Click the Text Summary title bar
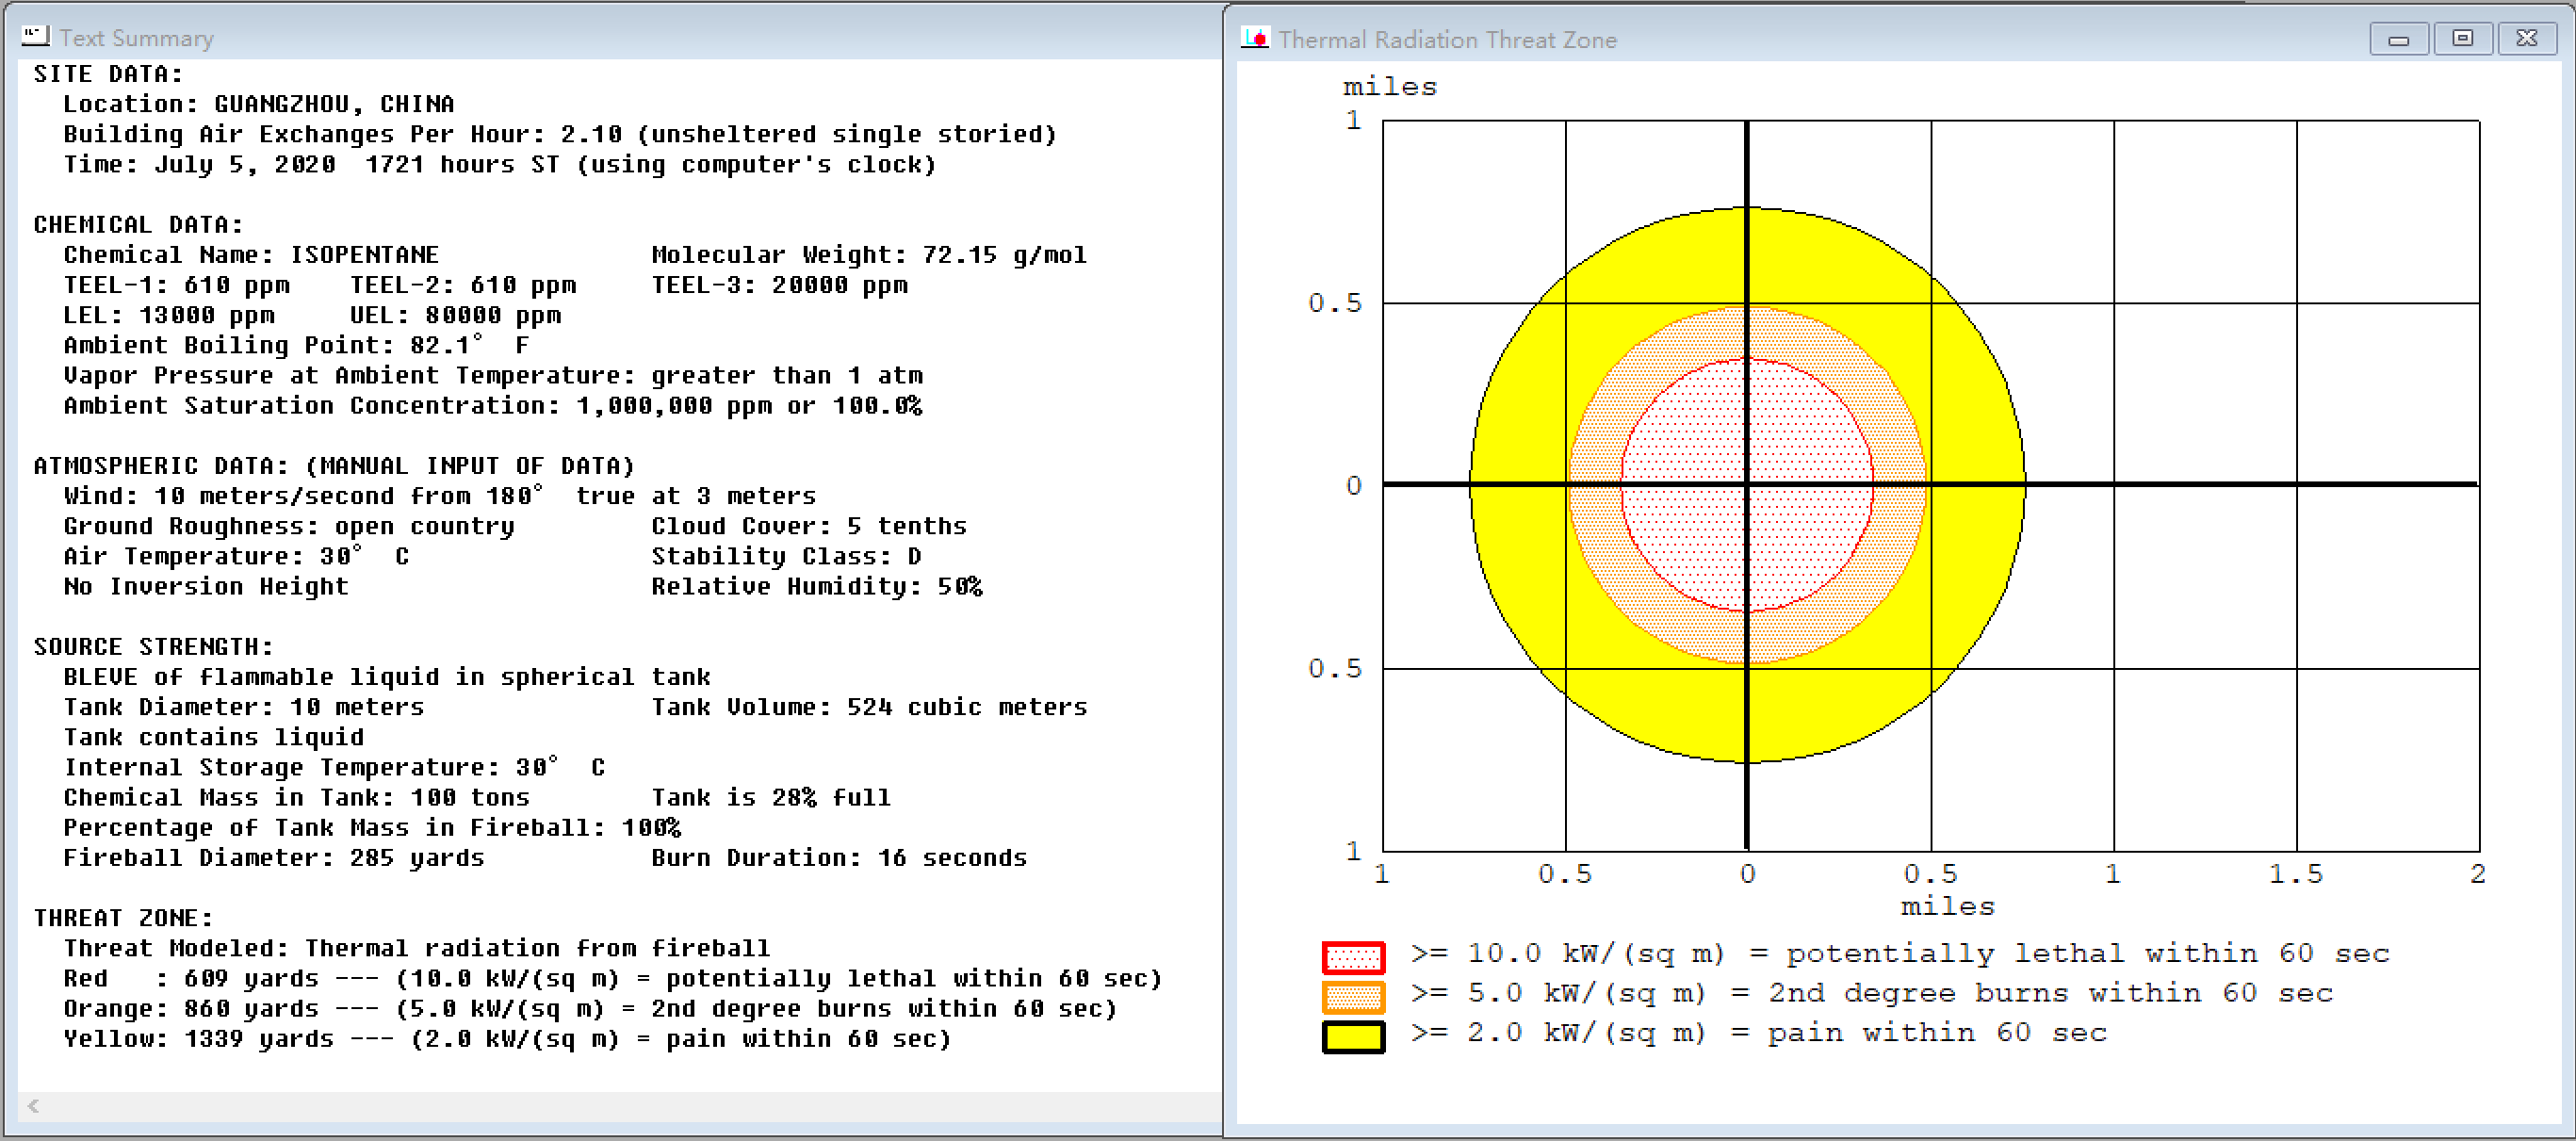The image size is (2576, 1141). pyautogui.click(x=600, y=38)
